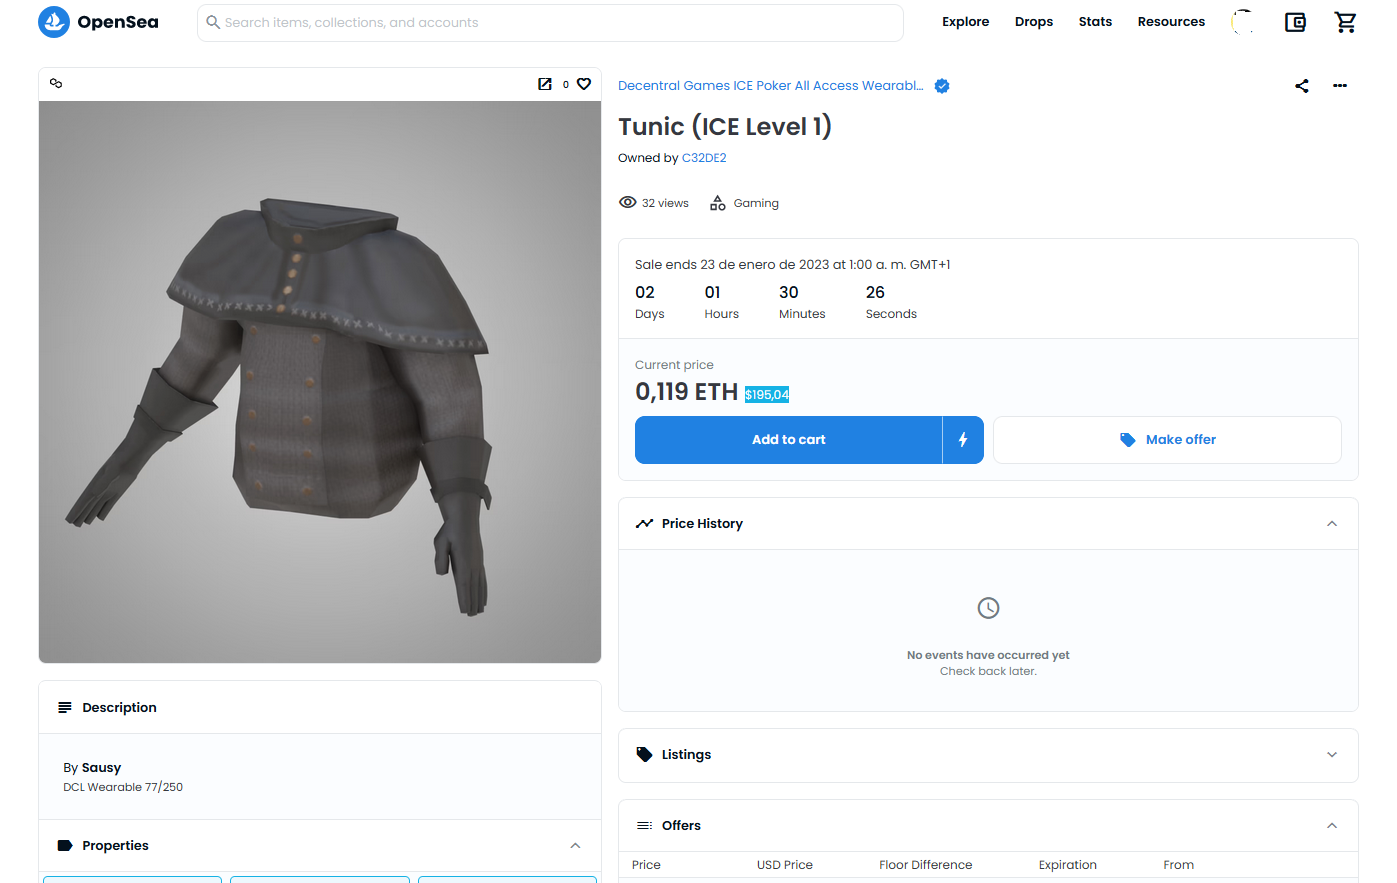
Task: Click the share icon next to the title
Action: 1302,86
